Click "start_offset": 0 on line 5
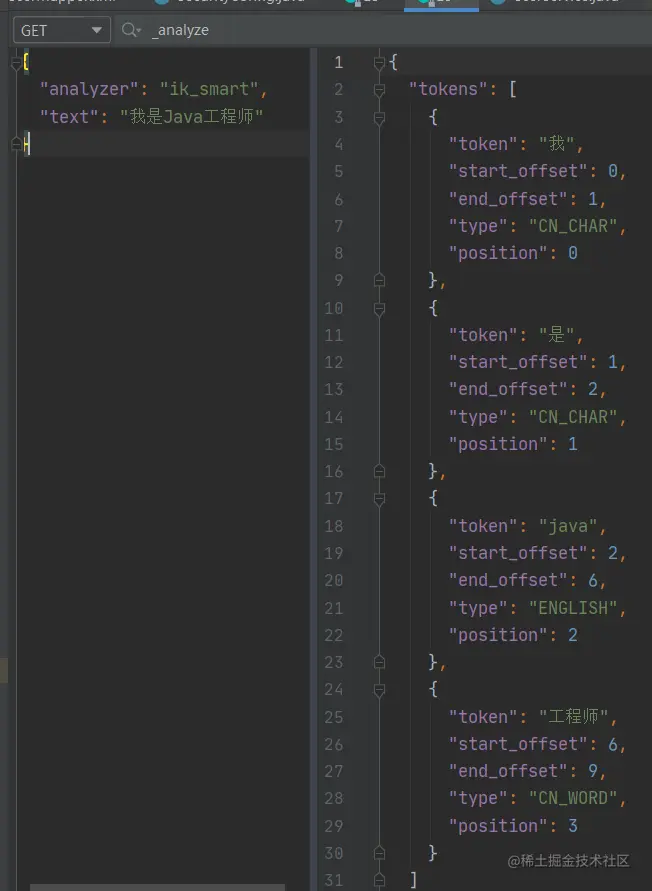This screenshot has width=652, height=891. pyautogui.click(x=534, y=171)
